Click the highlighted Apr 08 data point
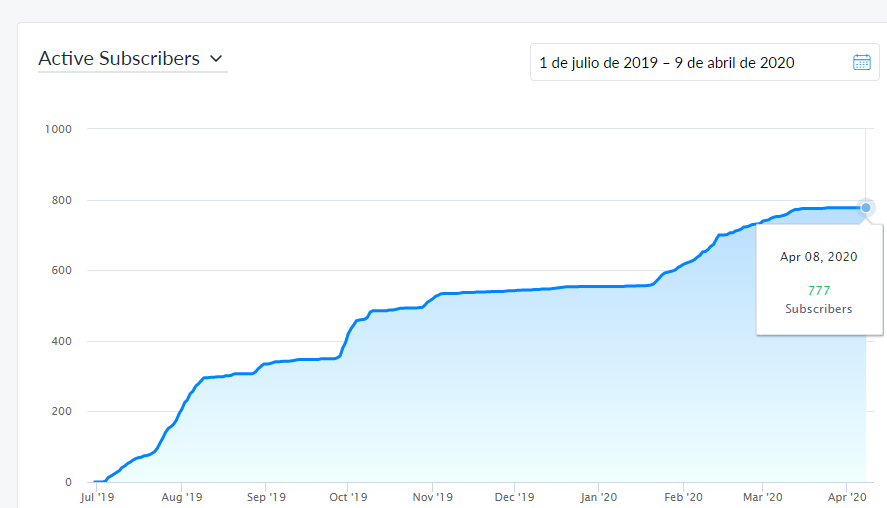 coord(866,208)
